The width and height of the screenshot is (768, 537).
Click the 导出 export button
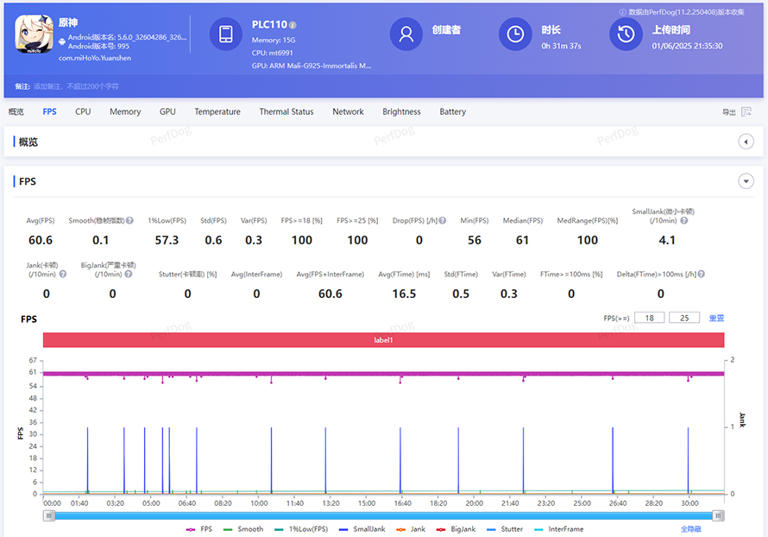coord(729,112)
